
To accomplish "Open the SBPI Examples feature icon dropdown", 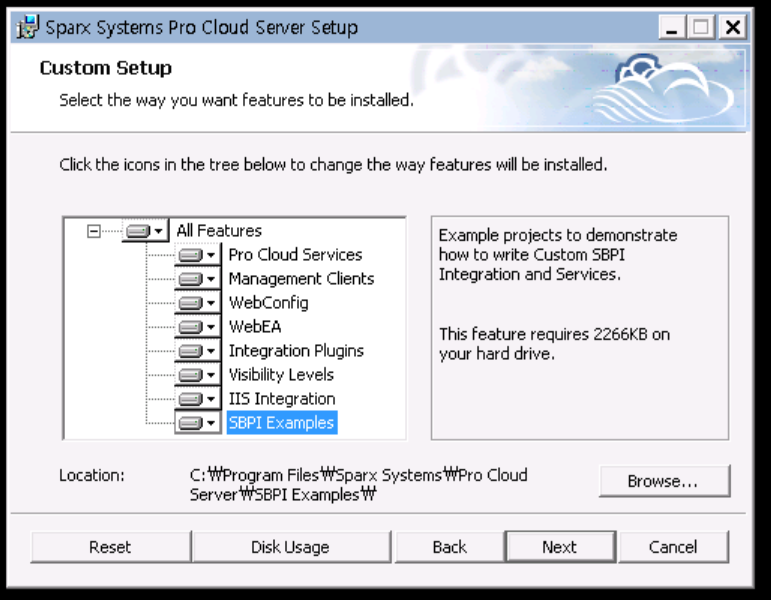I will coord(198,423).
